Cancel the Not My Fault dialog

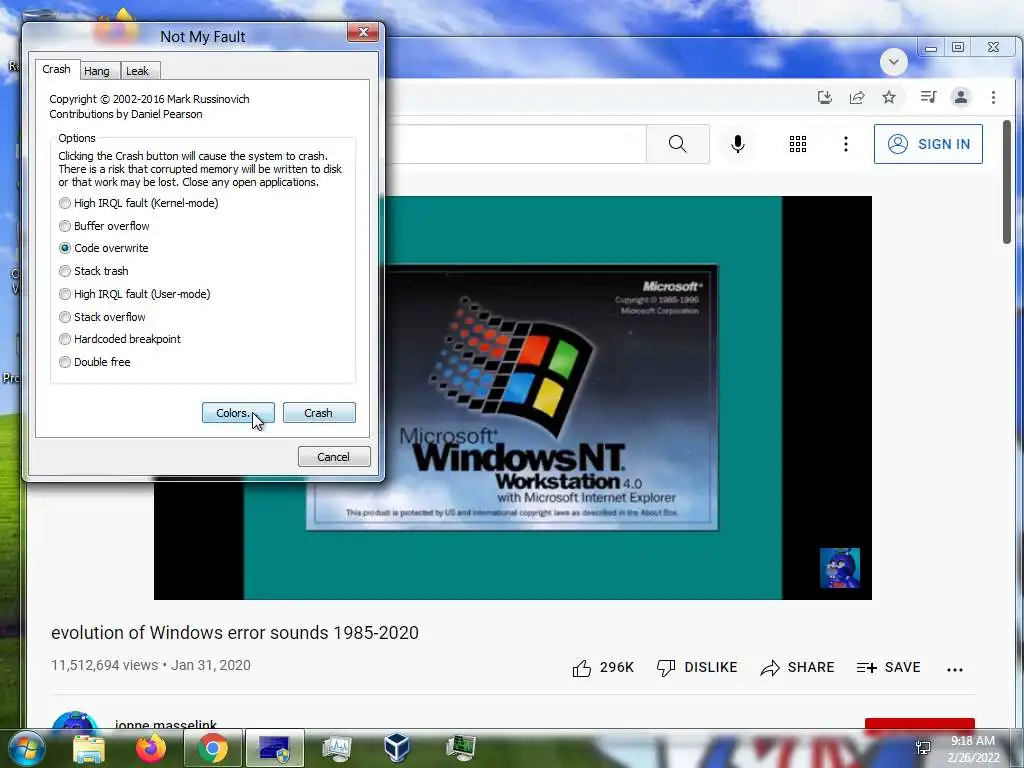[334, 456]
